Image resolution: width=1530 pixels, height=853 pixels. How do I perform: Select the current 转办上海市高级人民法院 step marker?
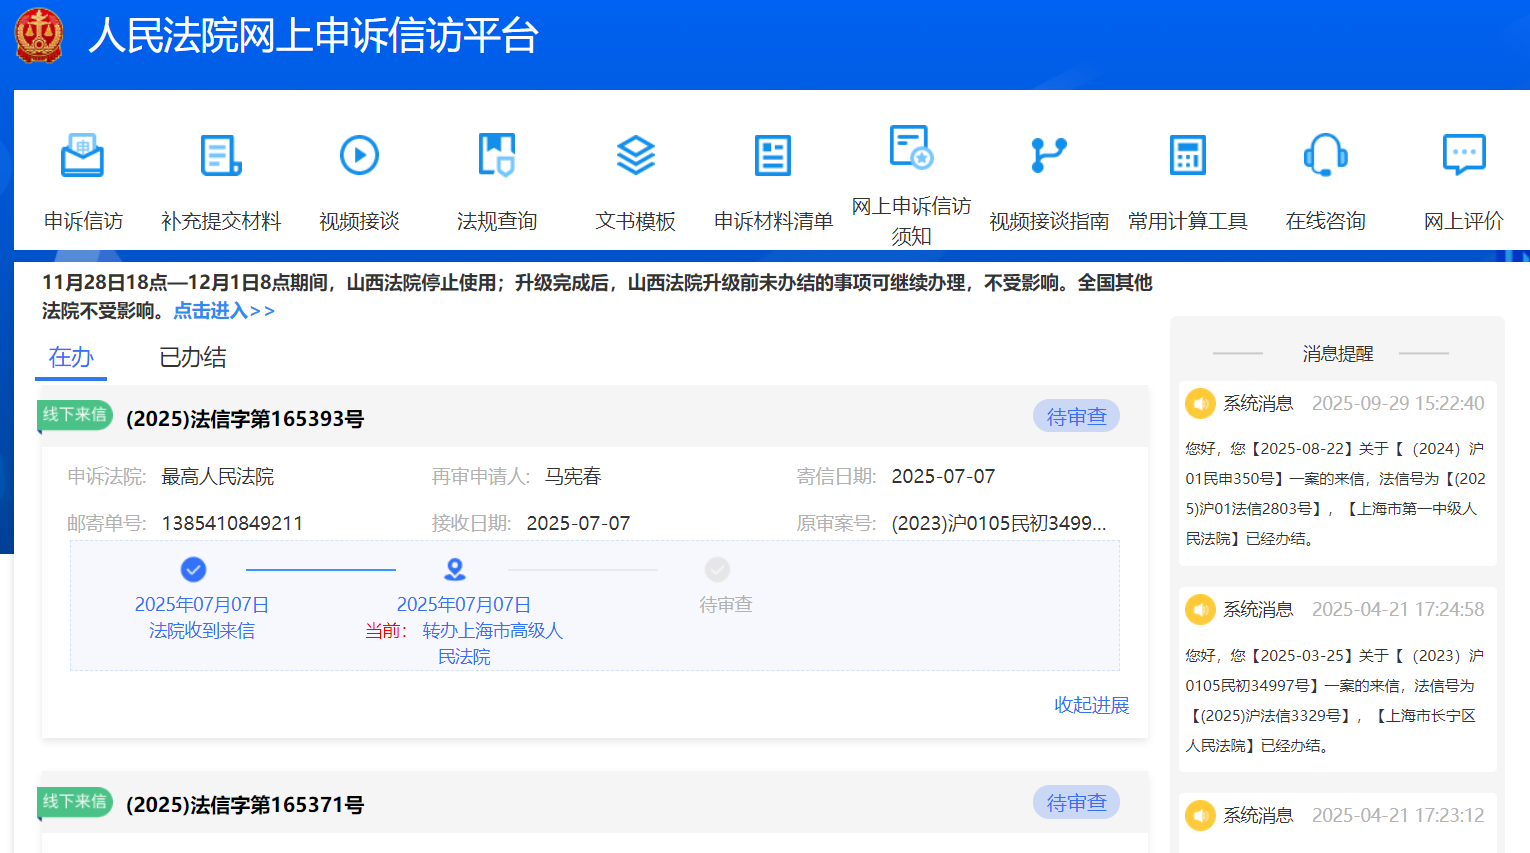(455, 570)
